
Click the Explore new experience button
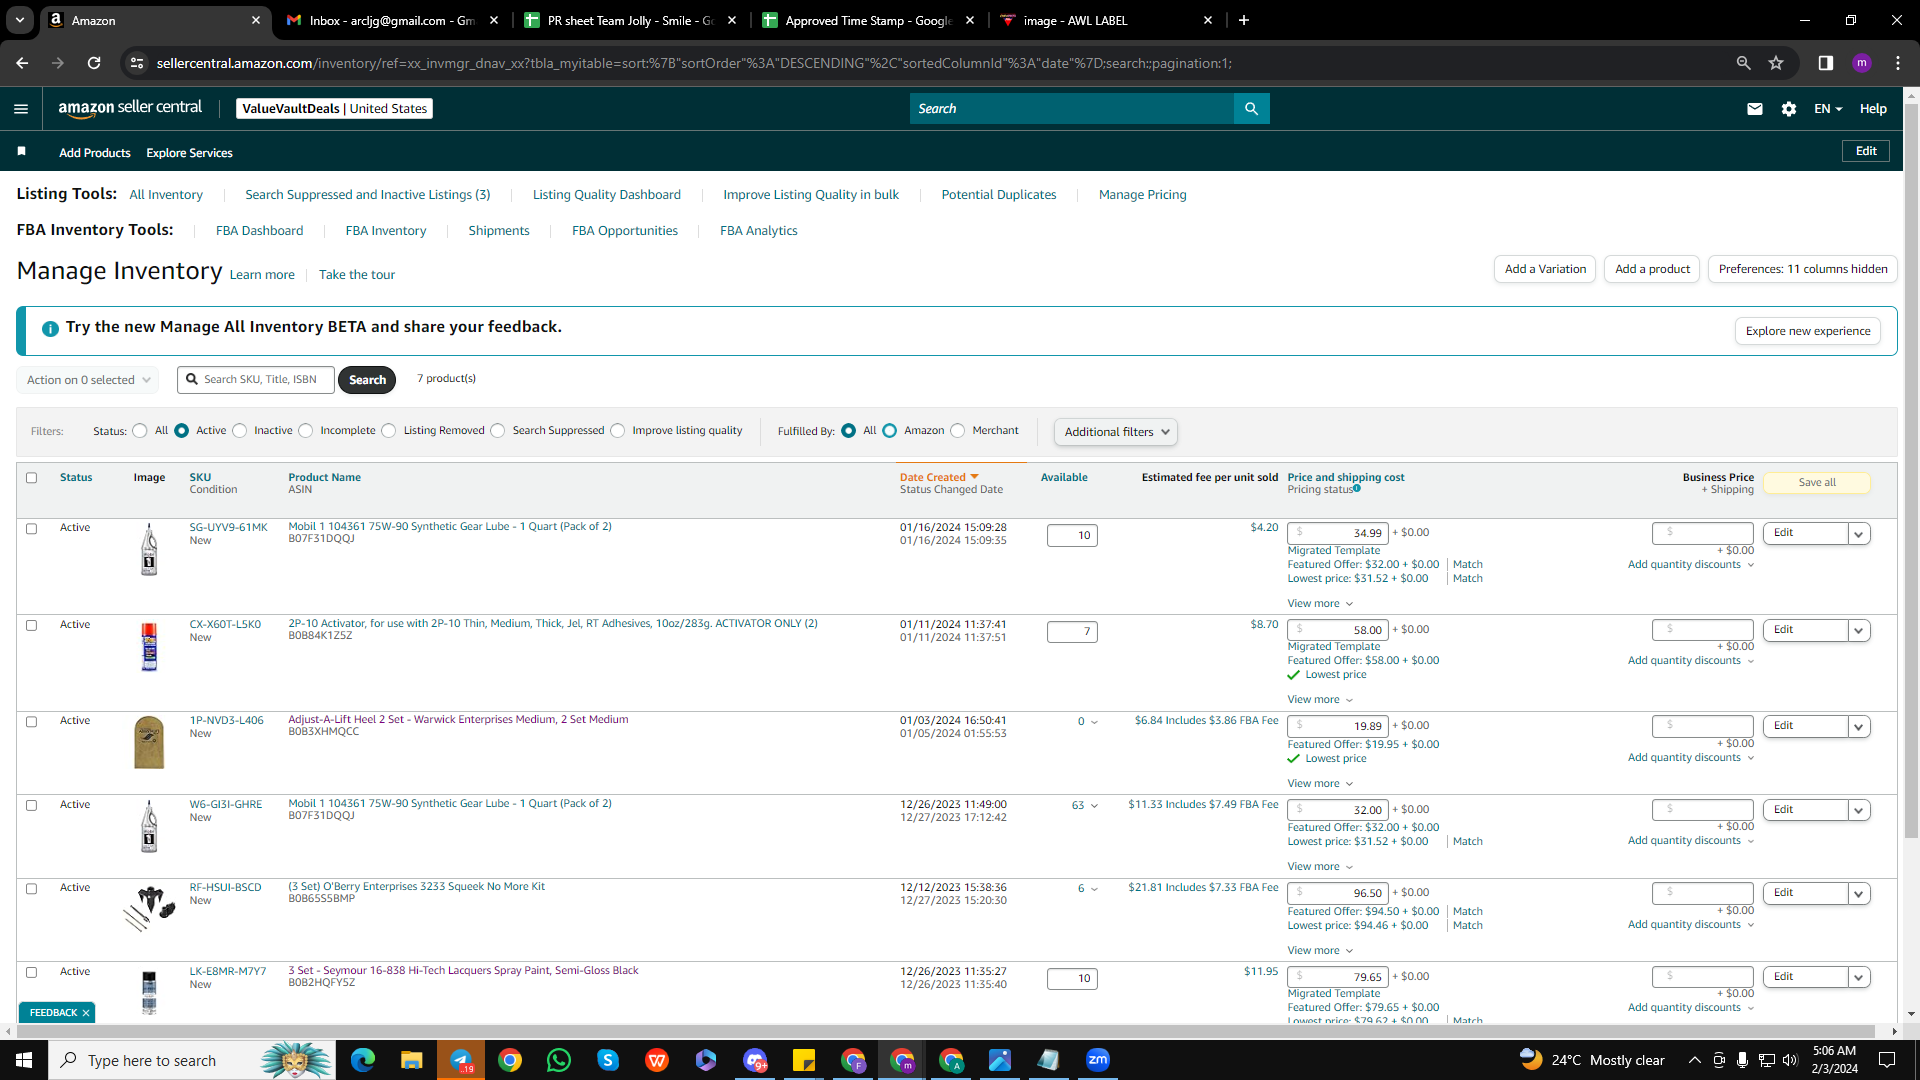(1808, 331)
